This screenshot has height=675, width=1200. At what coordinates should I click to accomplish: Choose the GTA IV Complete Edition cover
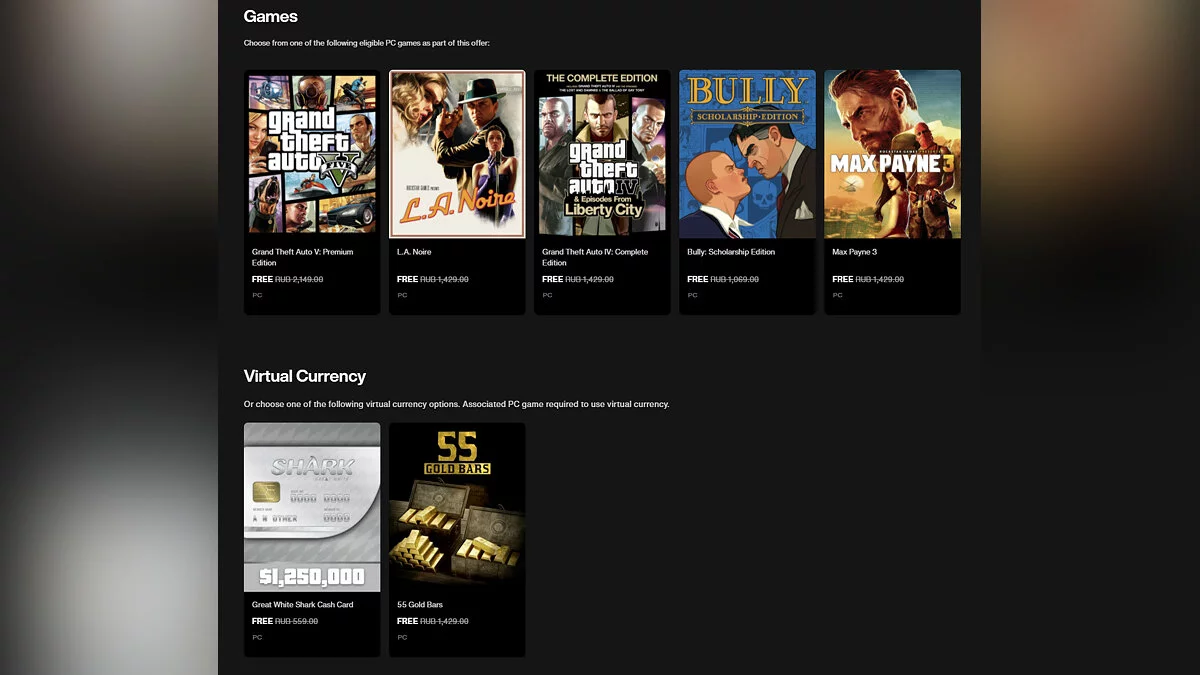(602, 154)
